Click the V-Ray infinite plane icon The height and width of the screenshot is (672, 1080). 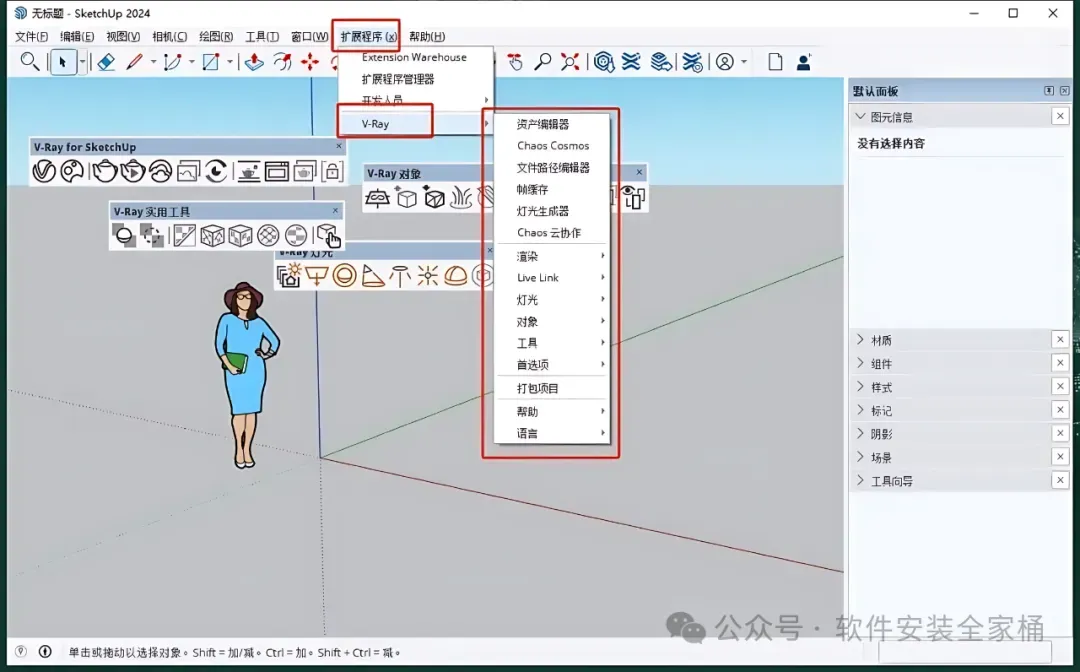point(377,198)
